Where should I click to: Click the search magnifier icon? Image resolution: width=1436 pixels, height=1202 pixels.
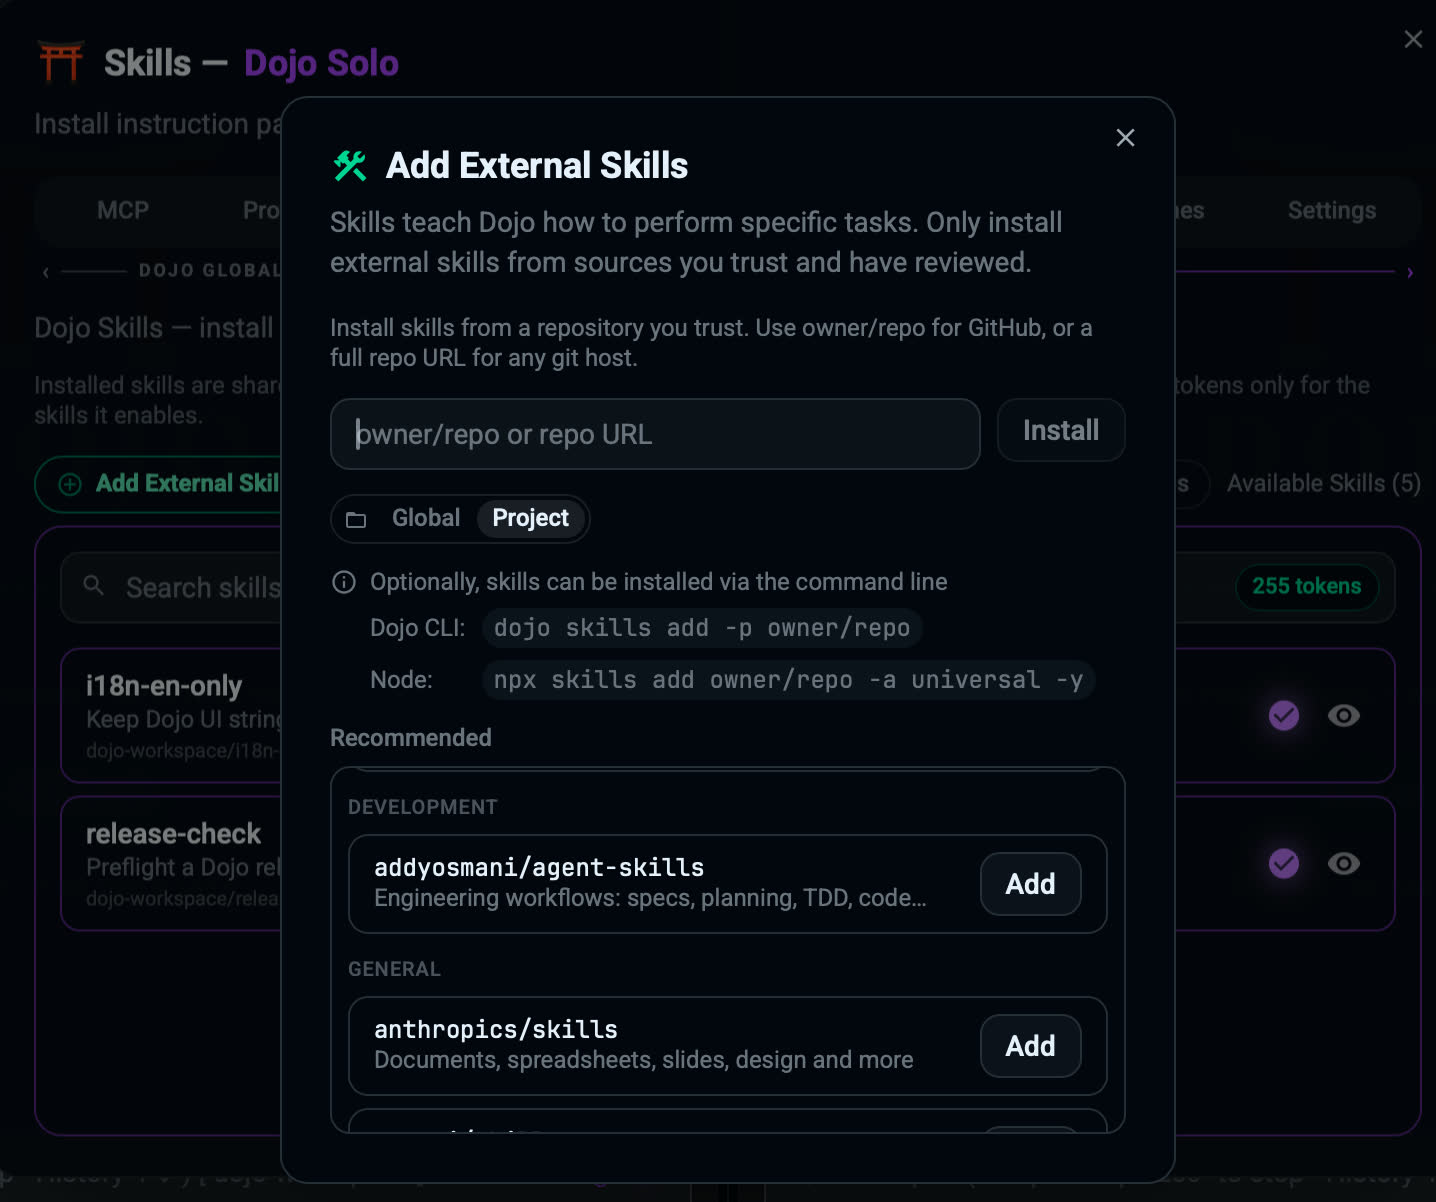click(93, 586)
